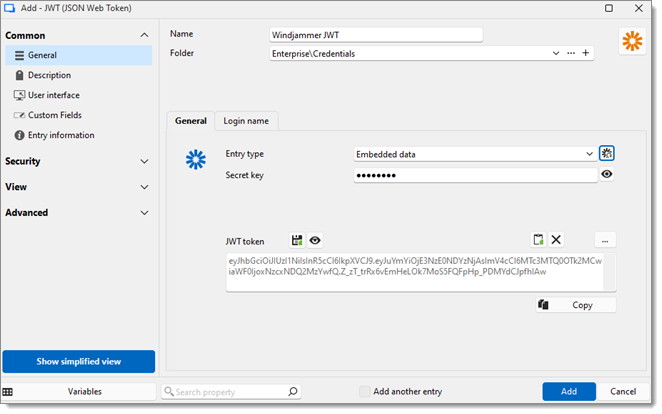Click Show simplified view button
662x414 pixels.
[x=79, y=362]
